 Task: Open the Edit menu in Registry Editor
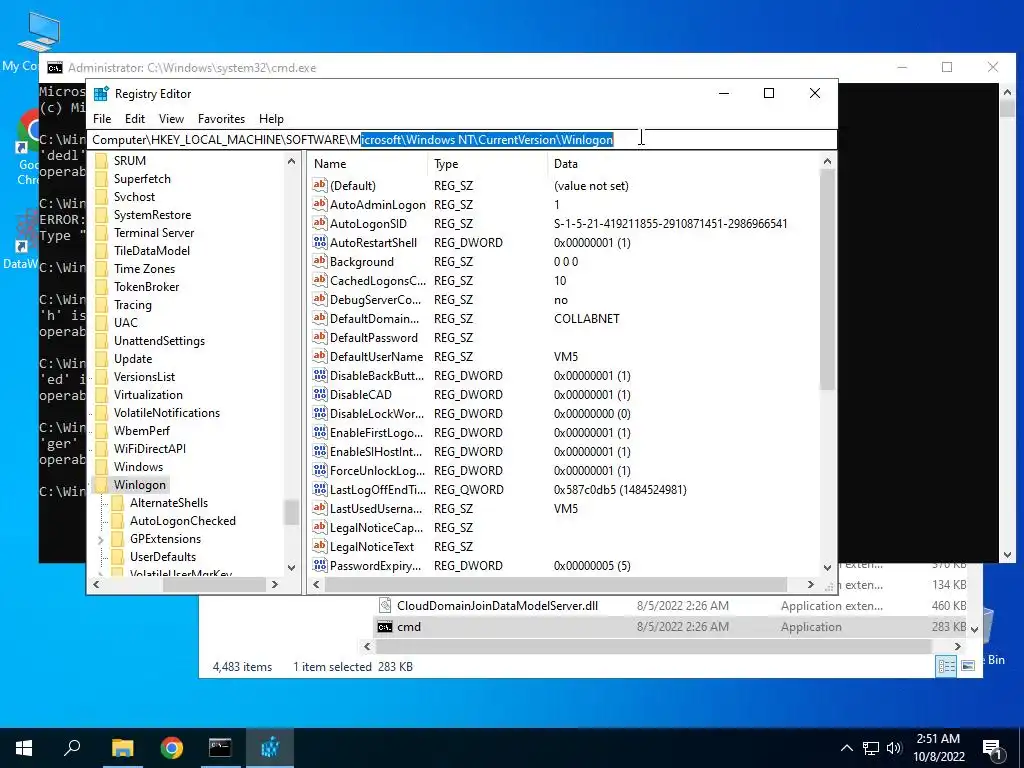coord(135,119)
